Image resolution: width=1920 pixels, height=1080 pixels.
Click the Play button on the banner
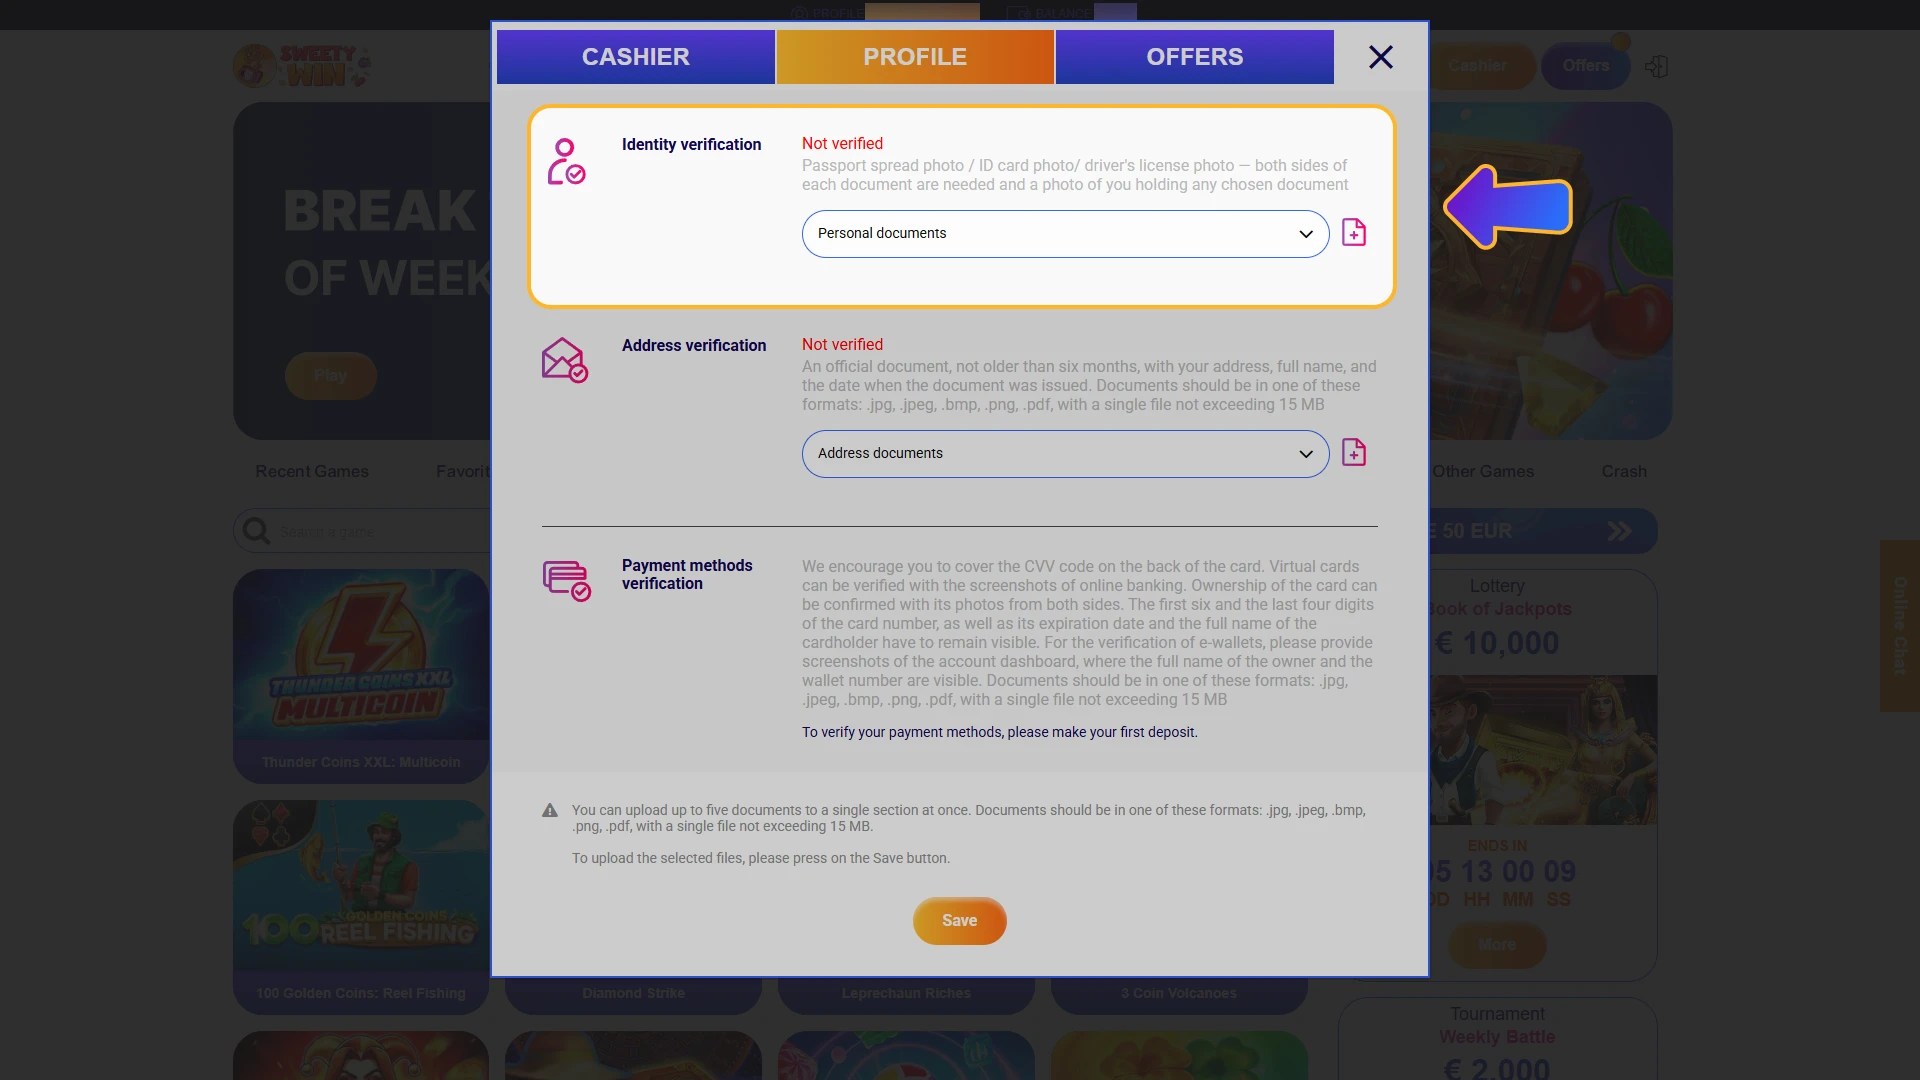point(331,376)
